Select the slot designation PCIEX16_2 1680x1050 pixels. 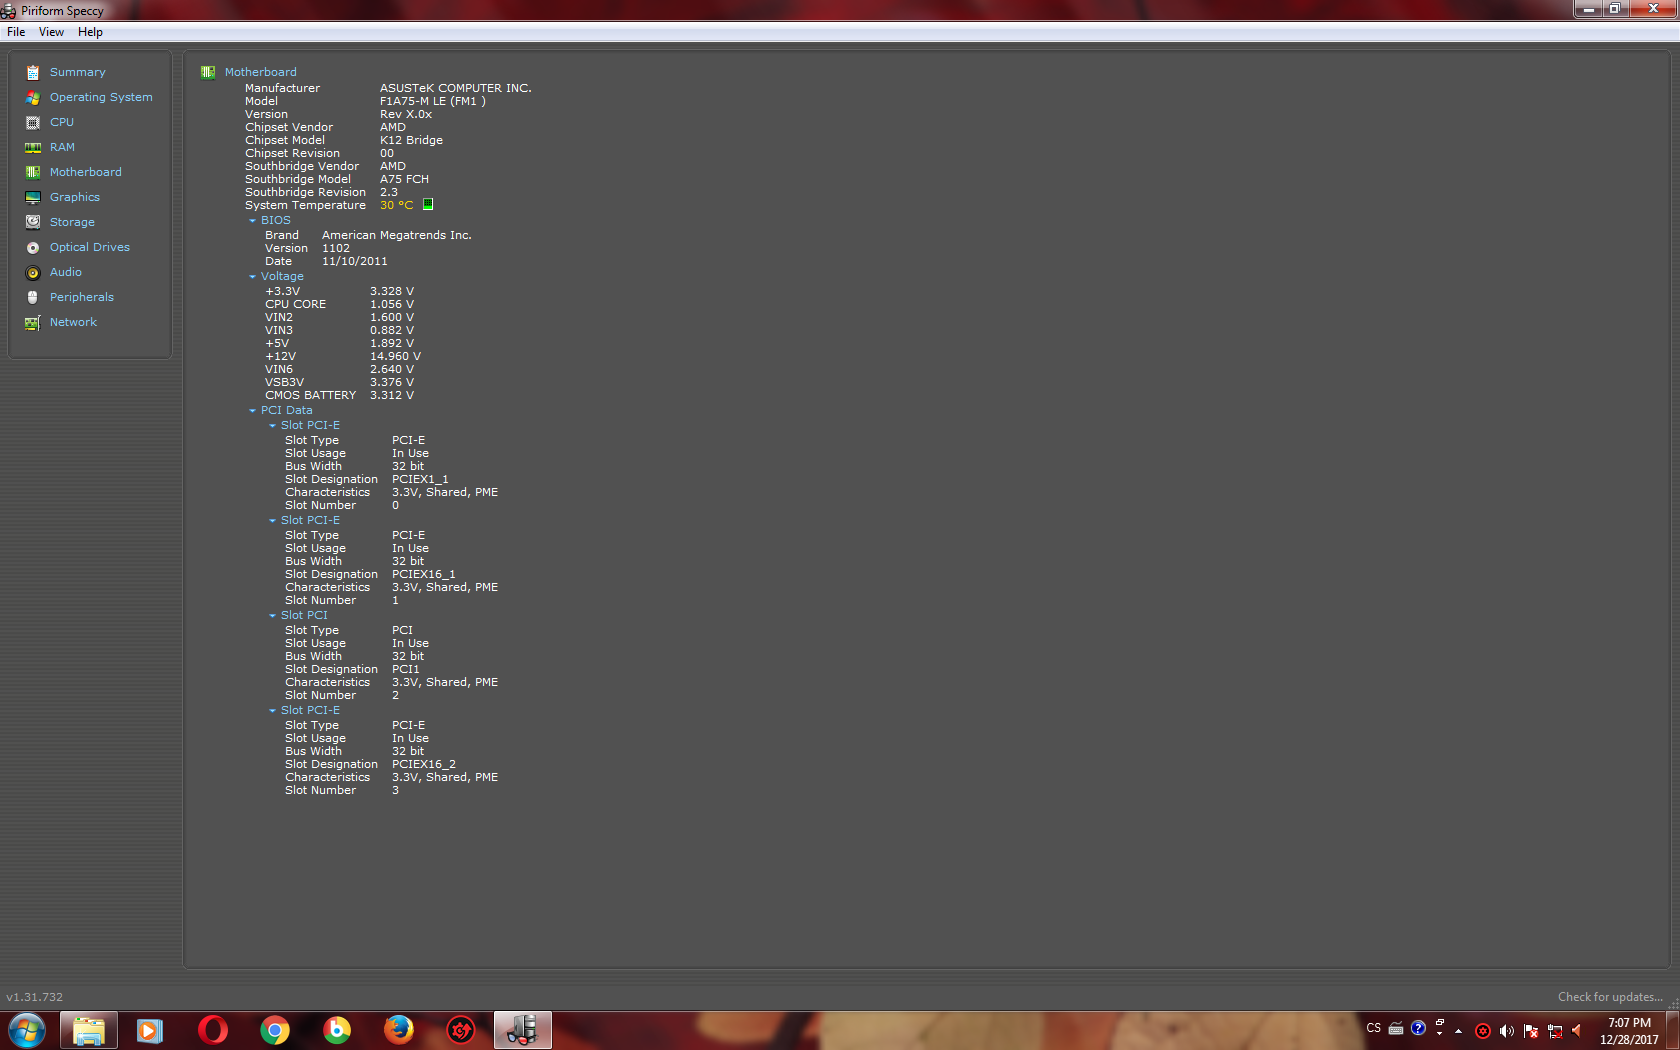[424, 764]
